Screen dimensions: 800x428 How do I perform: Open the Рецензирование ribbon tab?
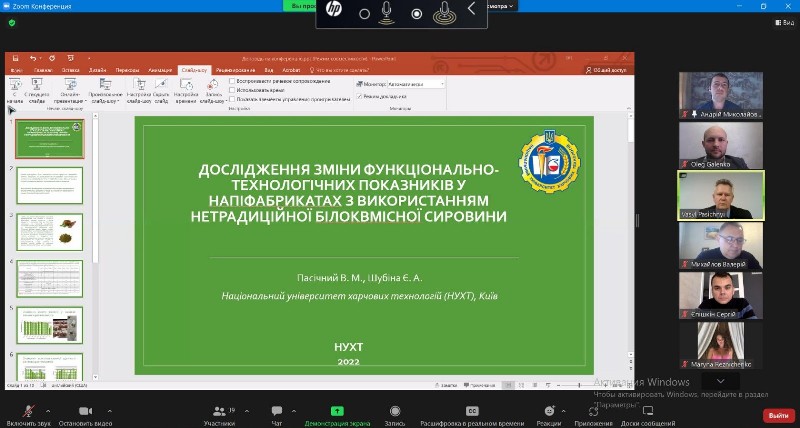[x=235, y=70]
